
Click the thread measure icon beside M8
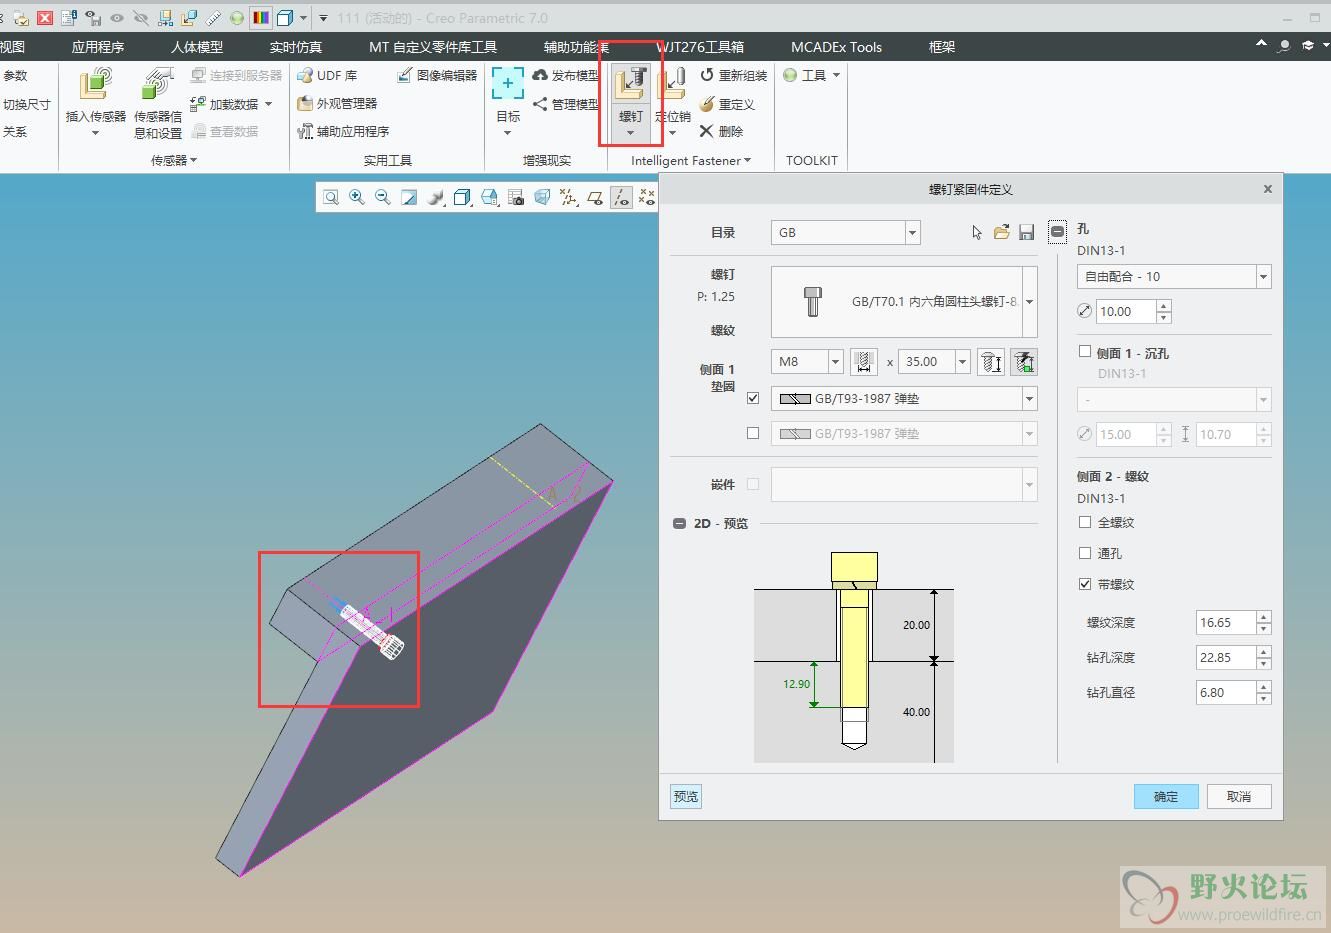point(863,362)
